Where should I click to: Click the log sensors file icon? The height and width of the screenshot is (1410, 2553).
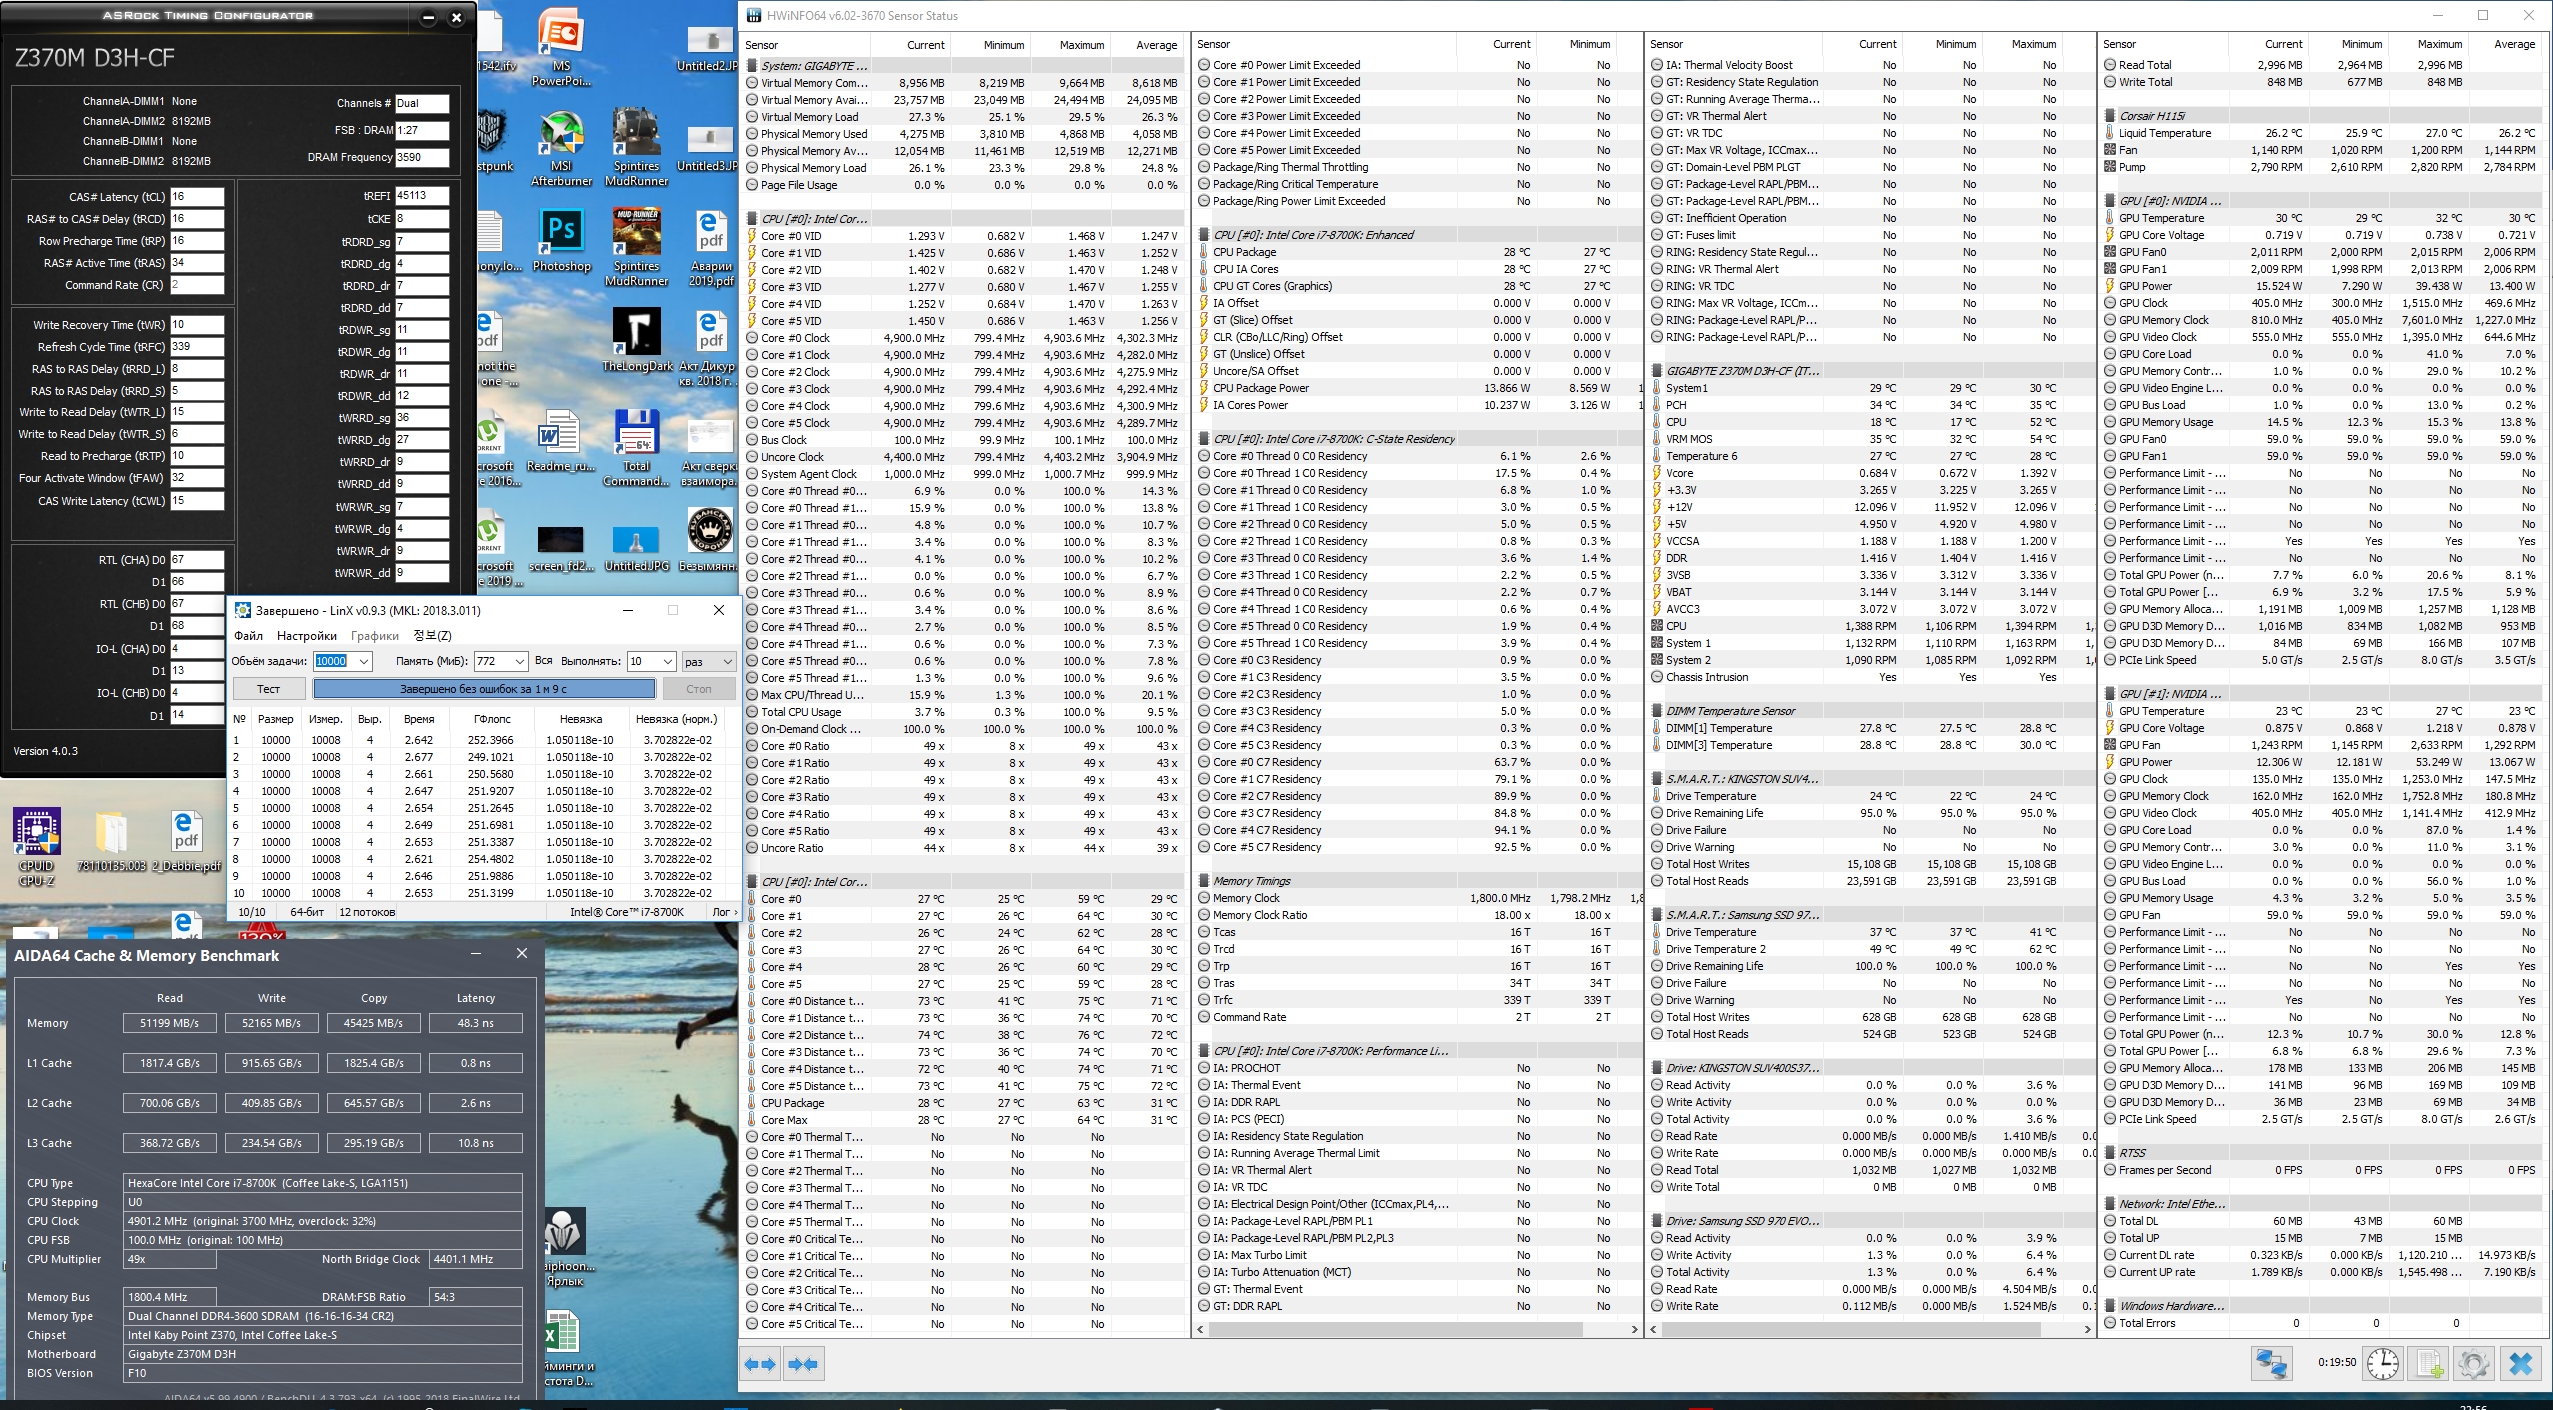pos(2429,1364)
